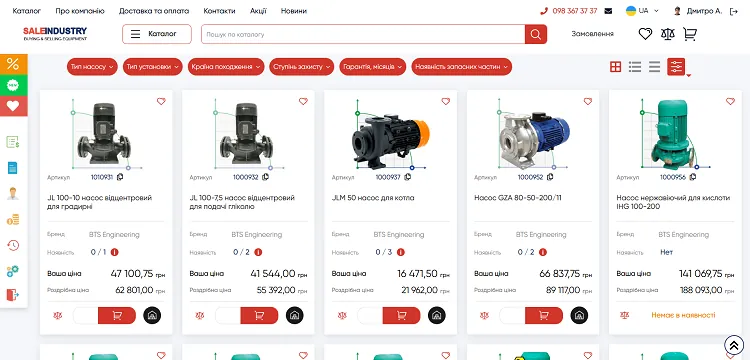750x360 pixels.
Task: Open the filter sliders settings button
Action: [676, 67]
